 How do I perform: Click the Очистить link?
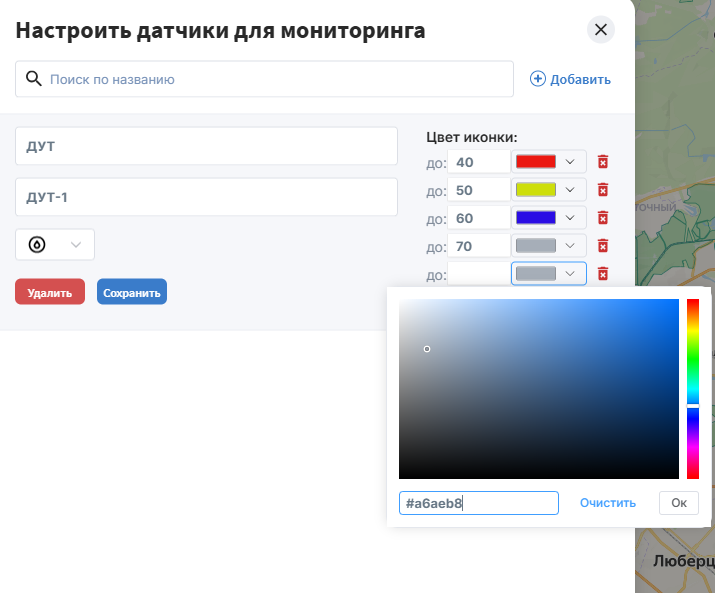608,503
